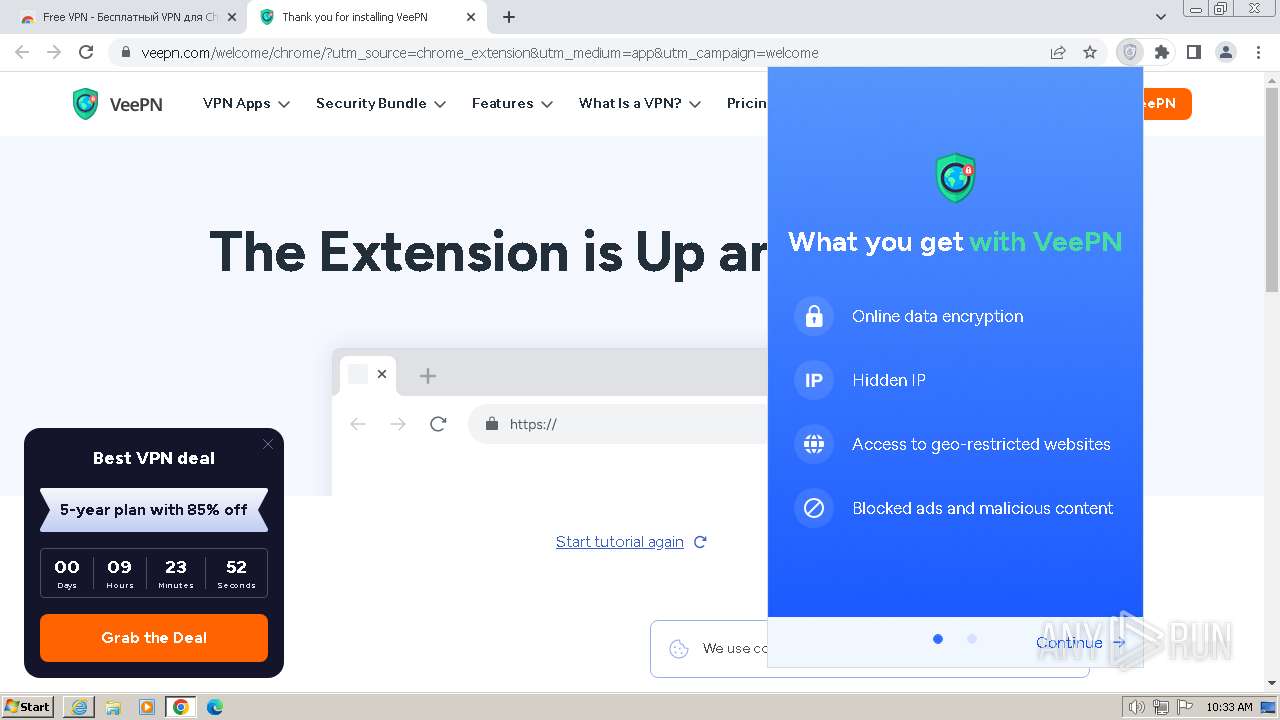The image size is (1280, 720).
Task: Switch to the Thank you for installing VeePN tab
Action: point(366,17)
